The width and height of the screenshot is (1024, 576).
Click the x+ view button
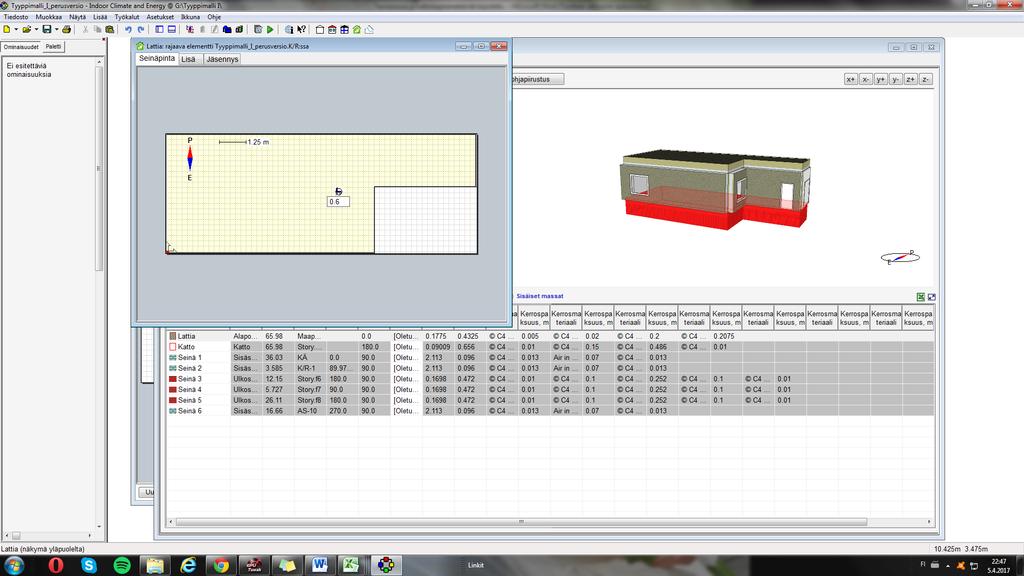[850, 79]
